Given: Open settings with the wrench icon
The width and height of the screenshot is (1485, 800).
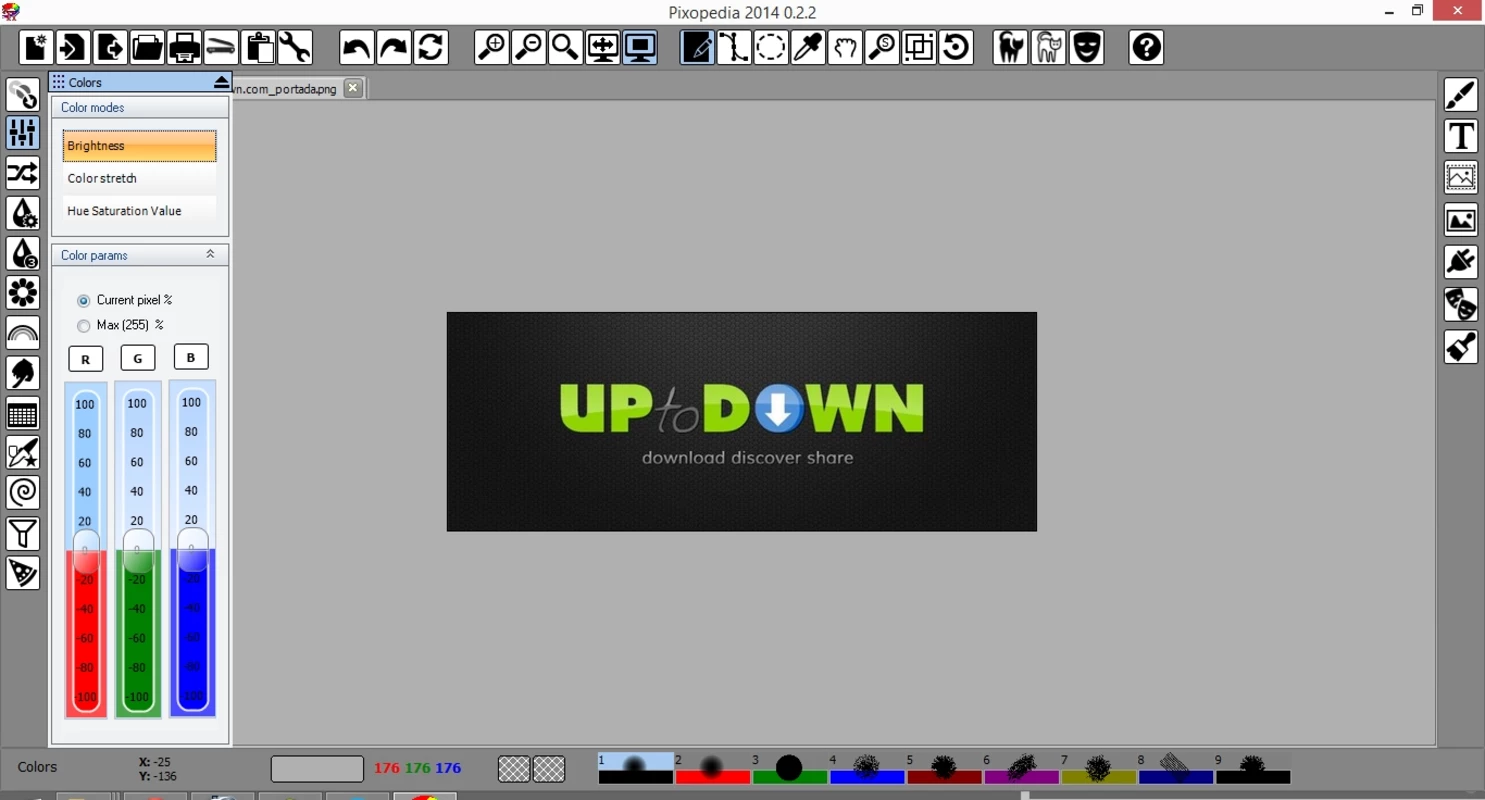Looking at the screenshot, I should tap(295, 47).
